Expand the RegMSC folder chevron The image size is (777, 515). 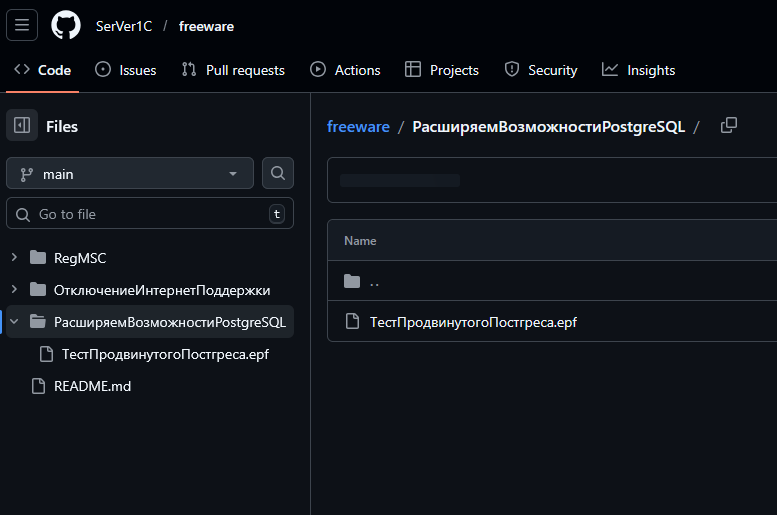click(14, 258)
